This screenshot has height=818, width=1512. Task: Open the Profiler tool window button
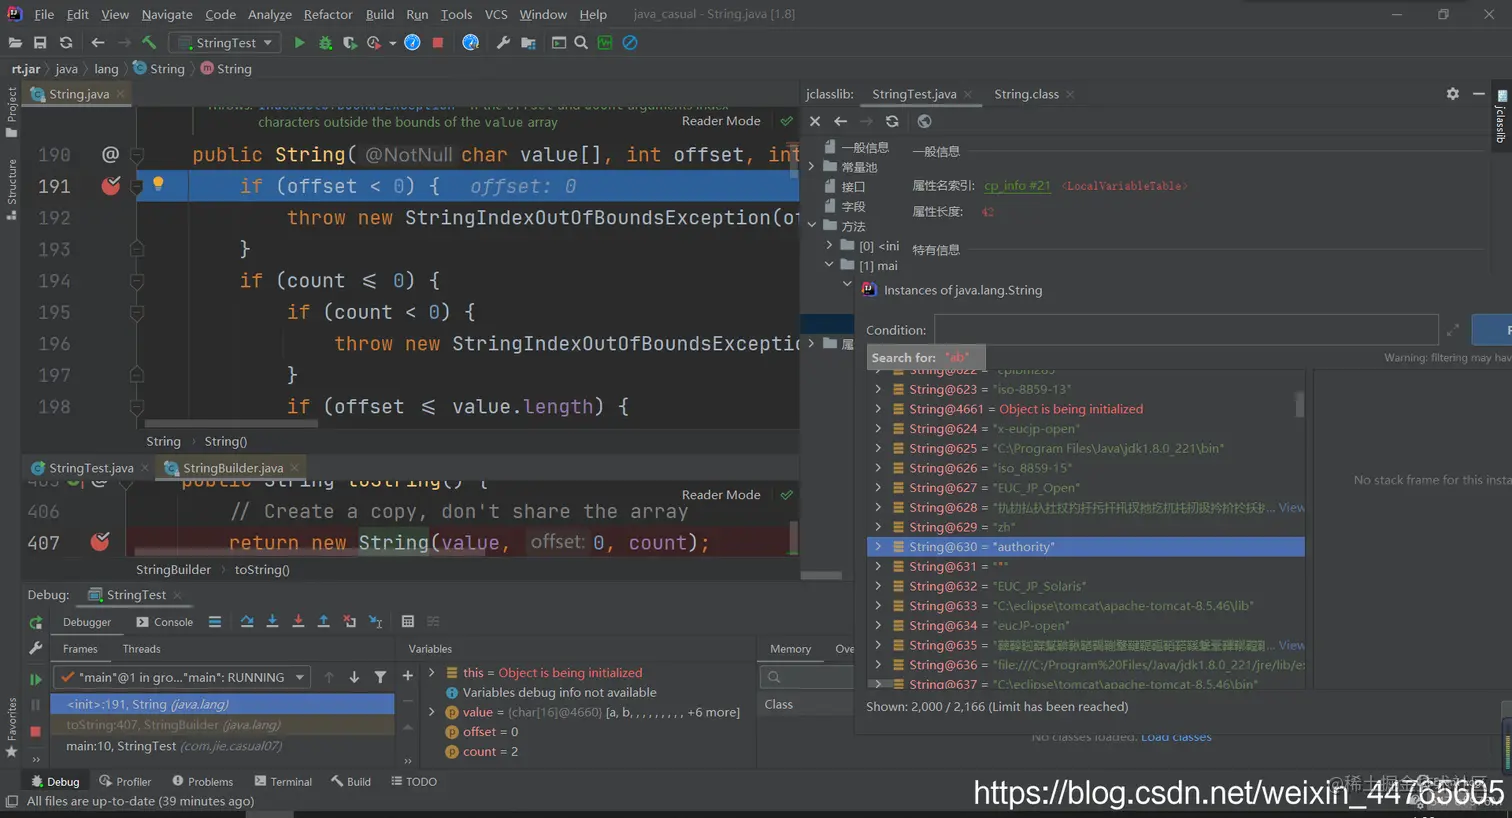[x=125, y=782]
